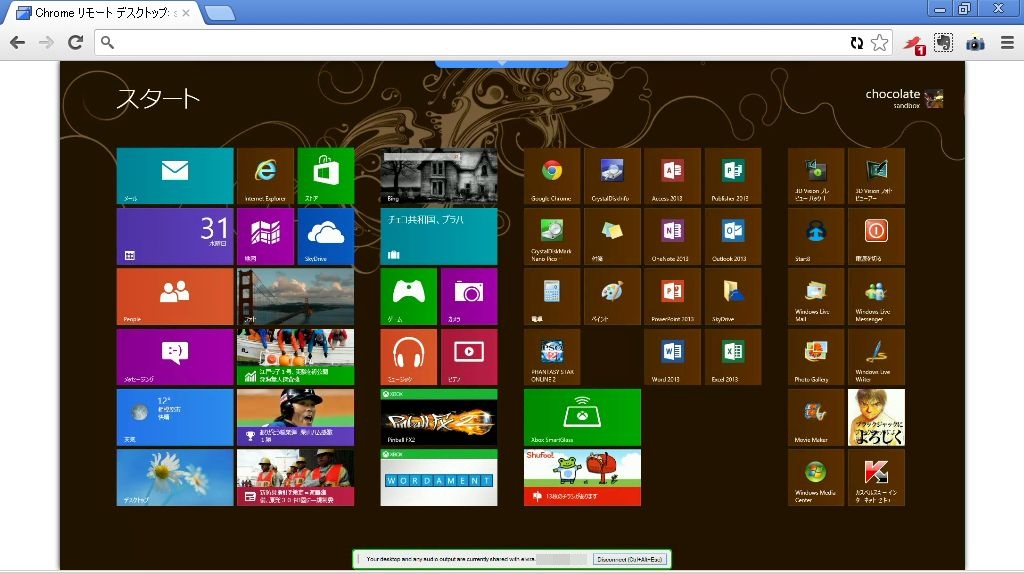This screenshot has height=574, width=1024.
Task: Open the Xbox SmartGlass tile
Action: [582, 417]
